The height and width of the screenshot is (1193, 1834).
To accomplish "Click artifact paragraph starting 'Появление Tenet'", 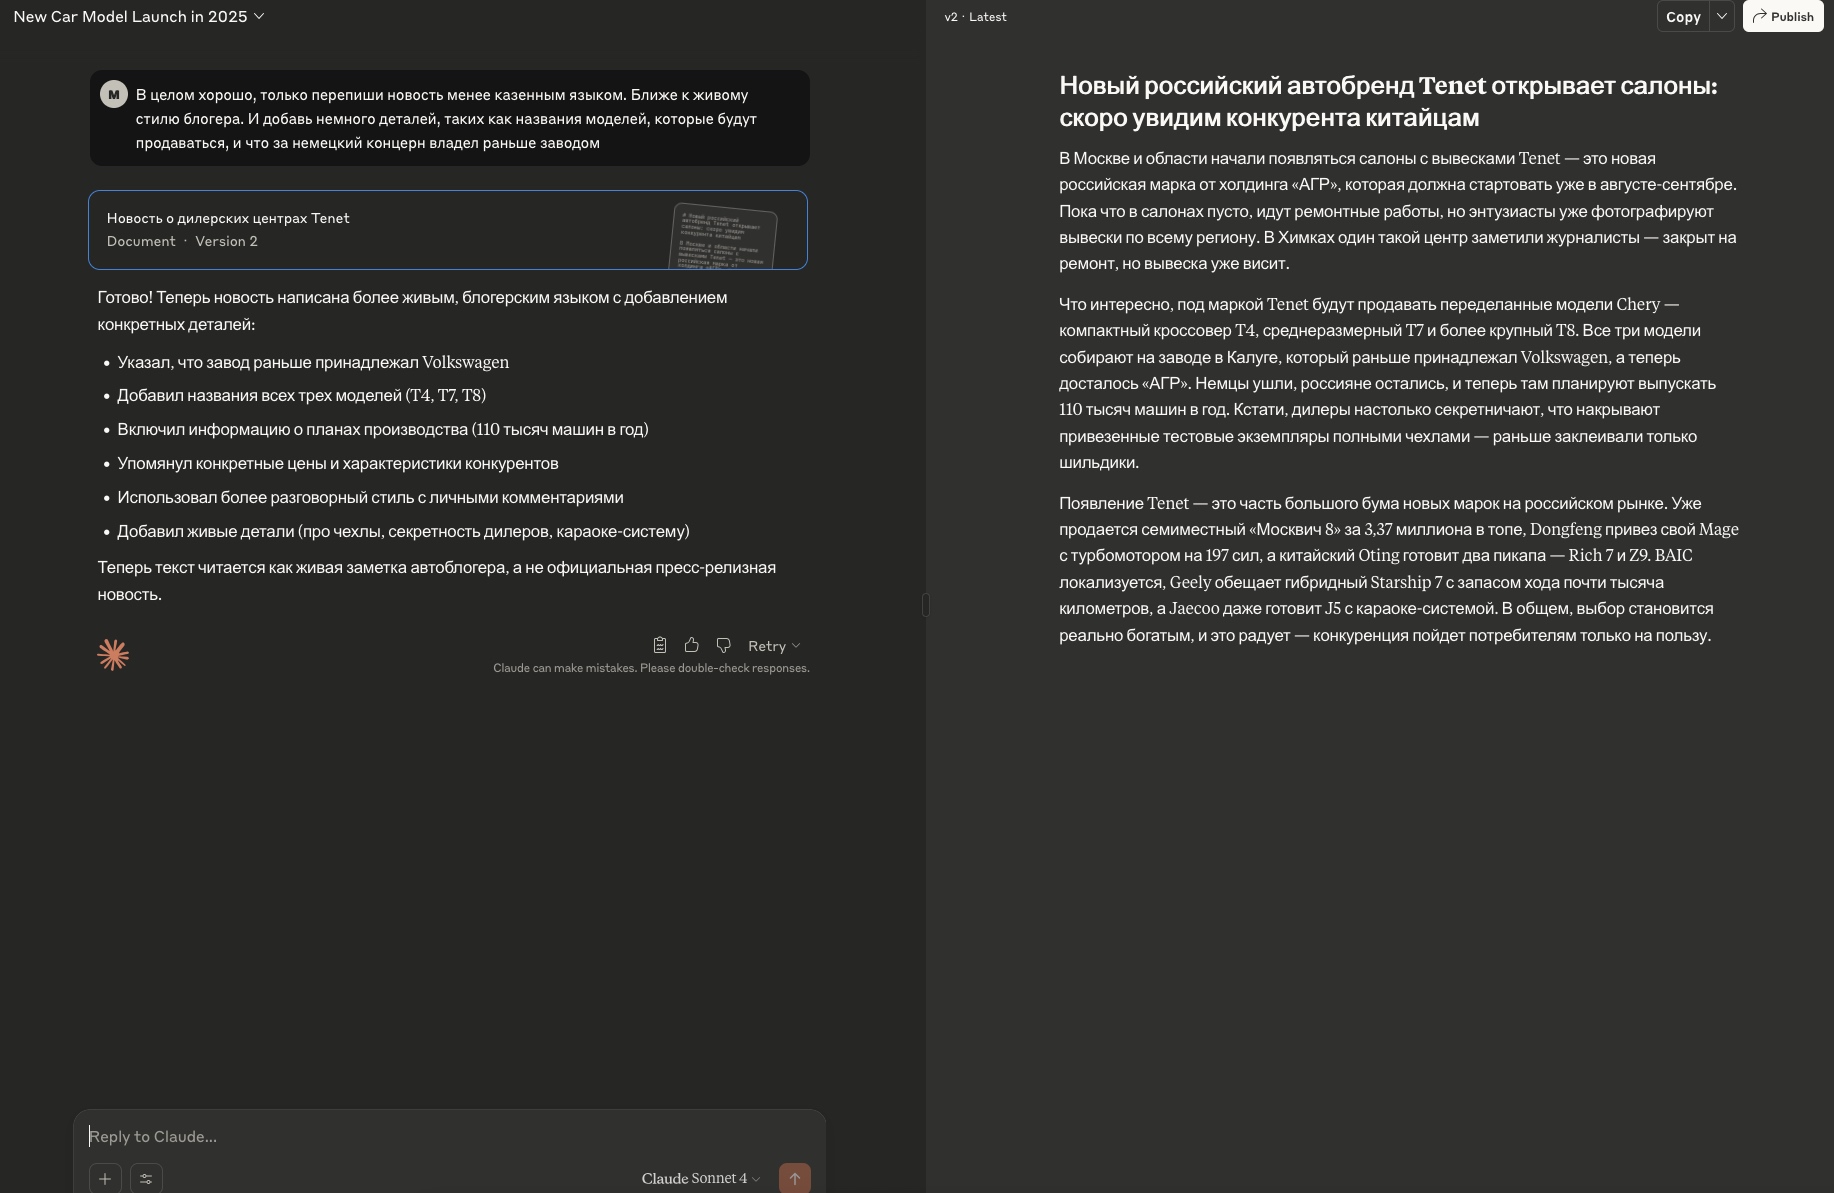I will tap(1399, 569).
